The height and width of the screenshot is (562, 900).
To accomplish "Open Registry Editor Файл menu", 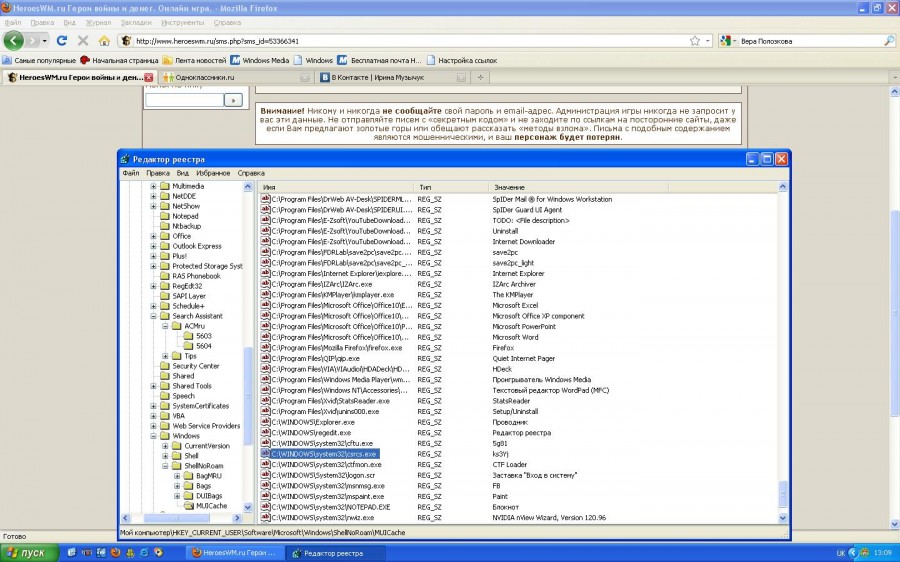I will click(130, 173).
